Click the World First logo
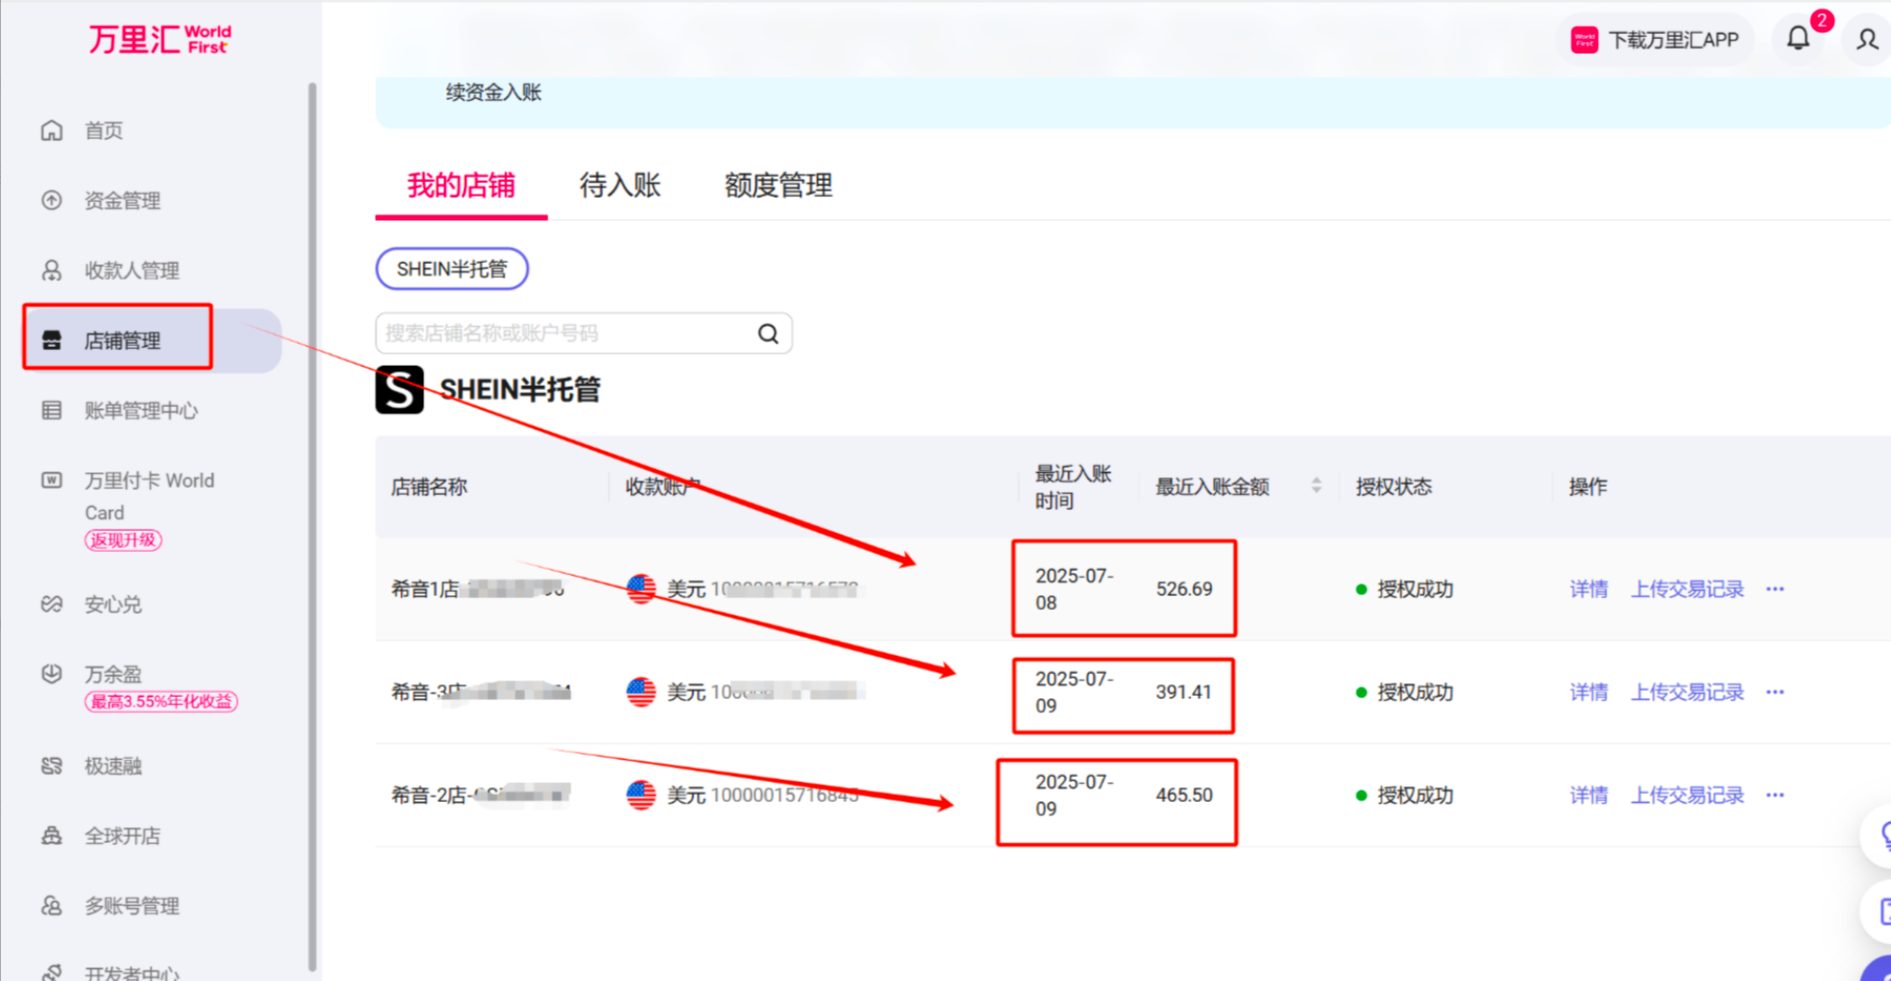1891x981 pixels. click(x=160, y=39)
